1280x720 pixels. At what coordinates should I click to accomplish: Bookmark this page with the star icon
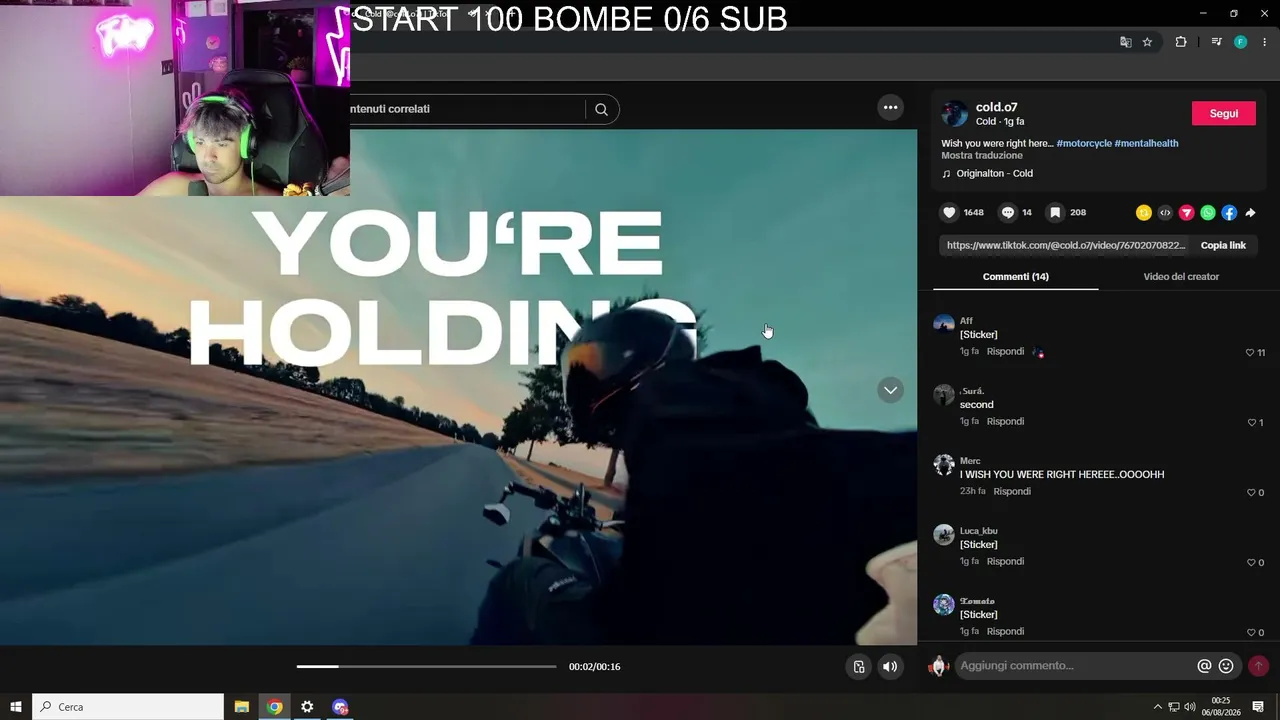tap(1147, 42)
